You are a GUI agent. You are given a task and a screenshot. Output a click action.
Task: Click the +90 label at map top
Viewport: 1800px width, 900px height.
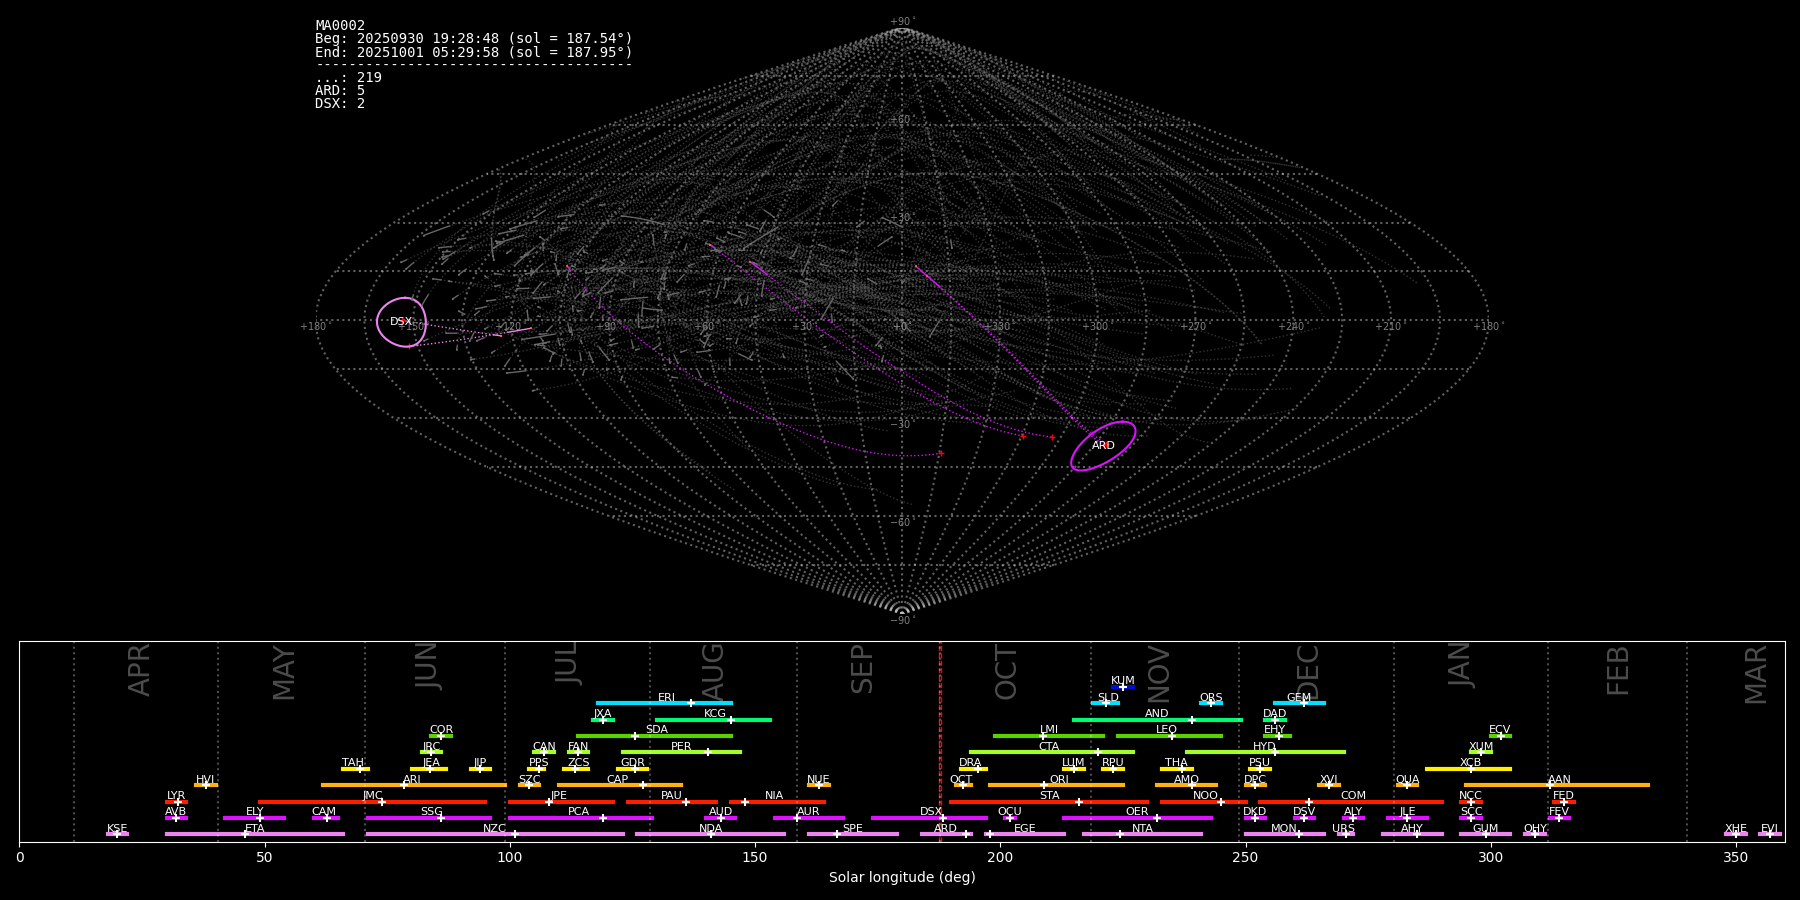pyautogui.click(x=902, y=22)
